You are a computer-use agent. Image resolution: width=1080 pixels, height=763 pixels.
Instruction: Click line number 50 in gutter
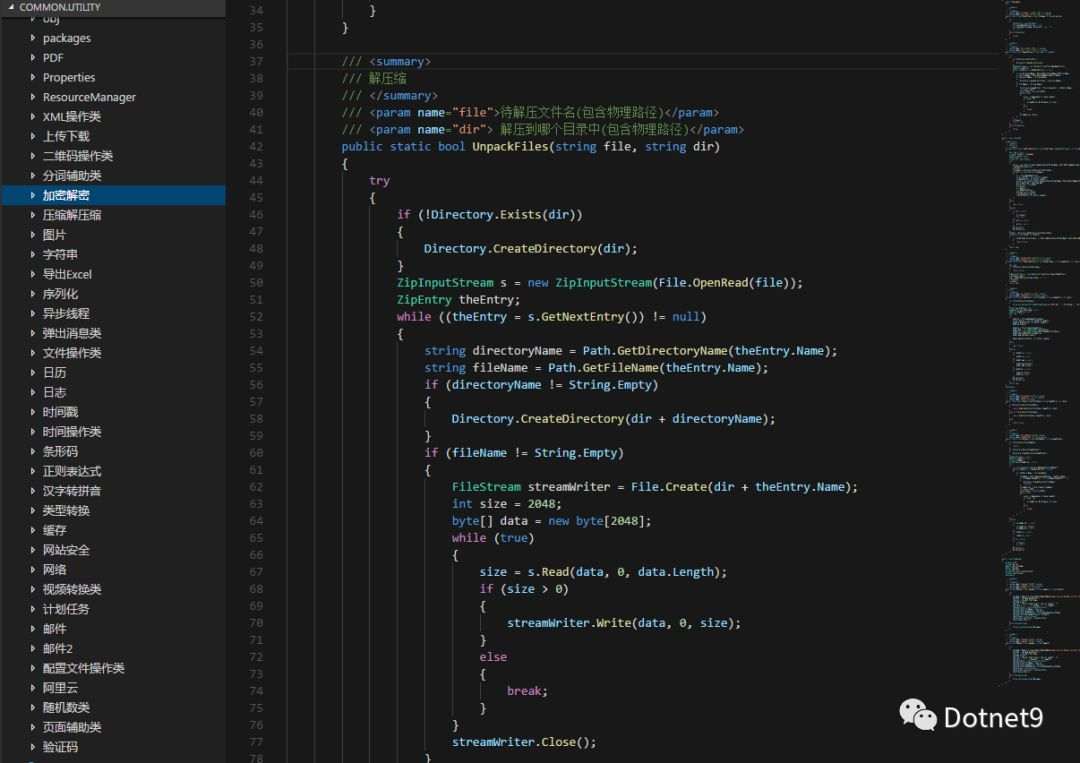(256, 283)
